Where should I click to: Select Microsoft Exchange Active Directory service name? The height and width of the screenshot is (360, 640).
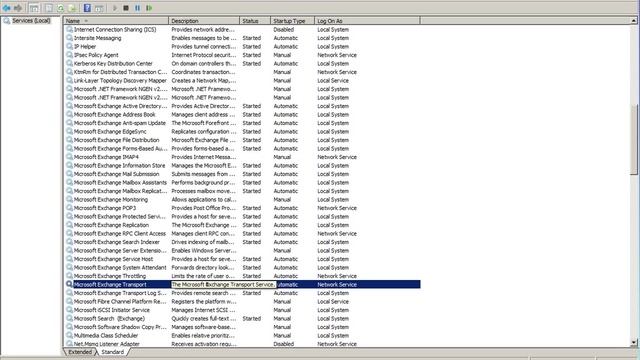pyautogui.click(x=120, y=106)
